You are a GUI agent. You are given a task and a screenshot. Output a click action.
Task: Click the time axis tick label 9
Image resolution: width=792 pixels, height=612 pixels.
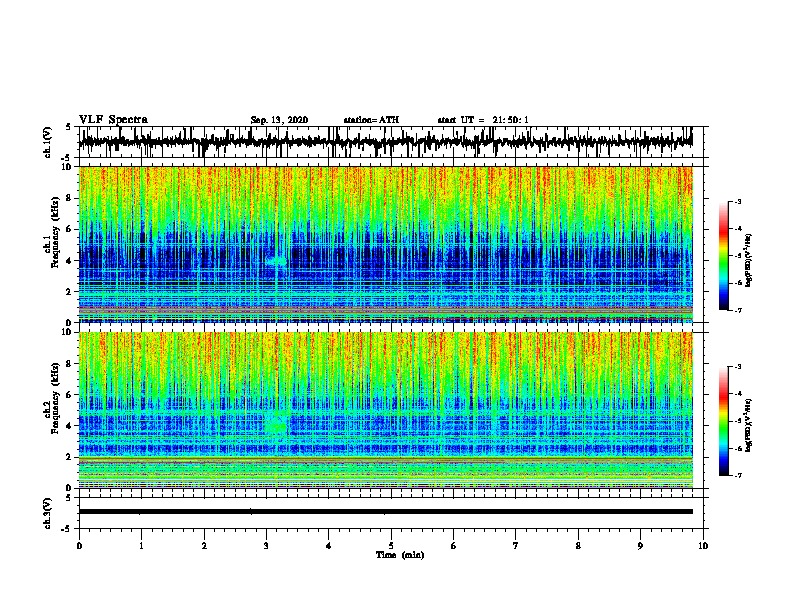(x=640, y=546)
